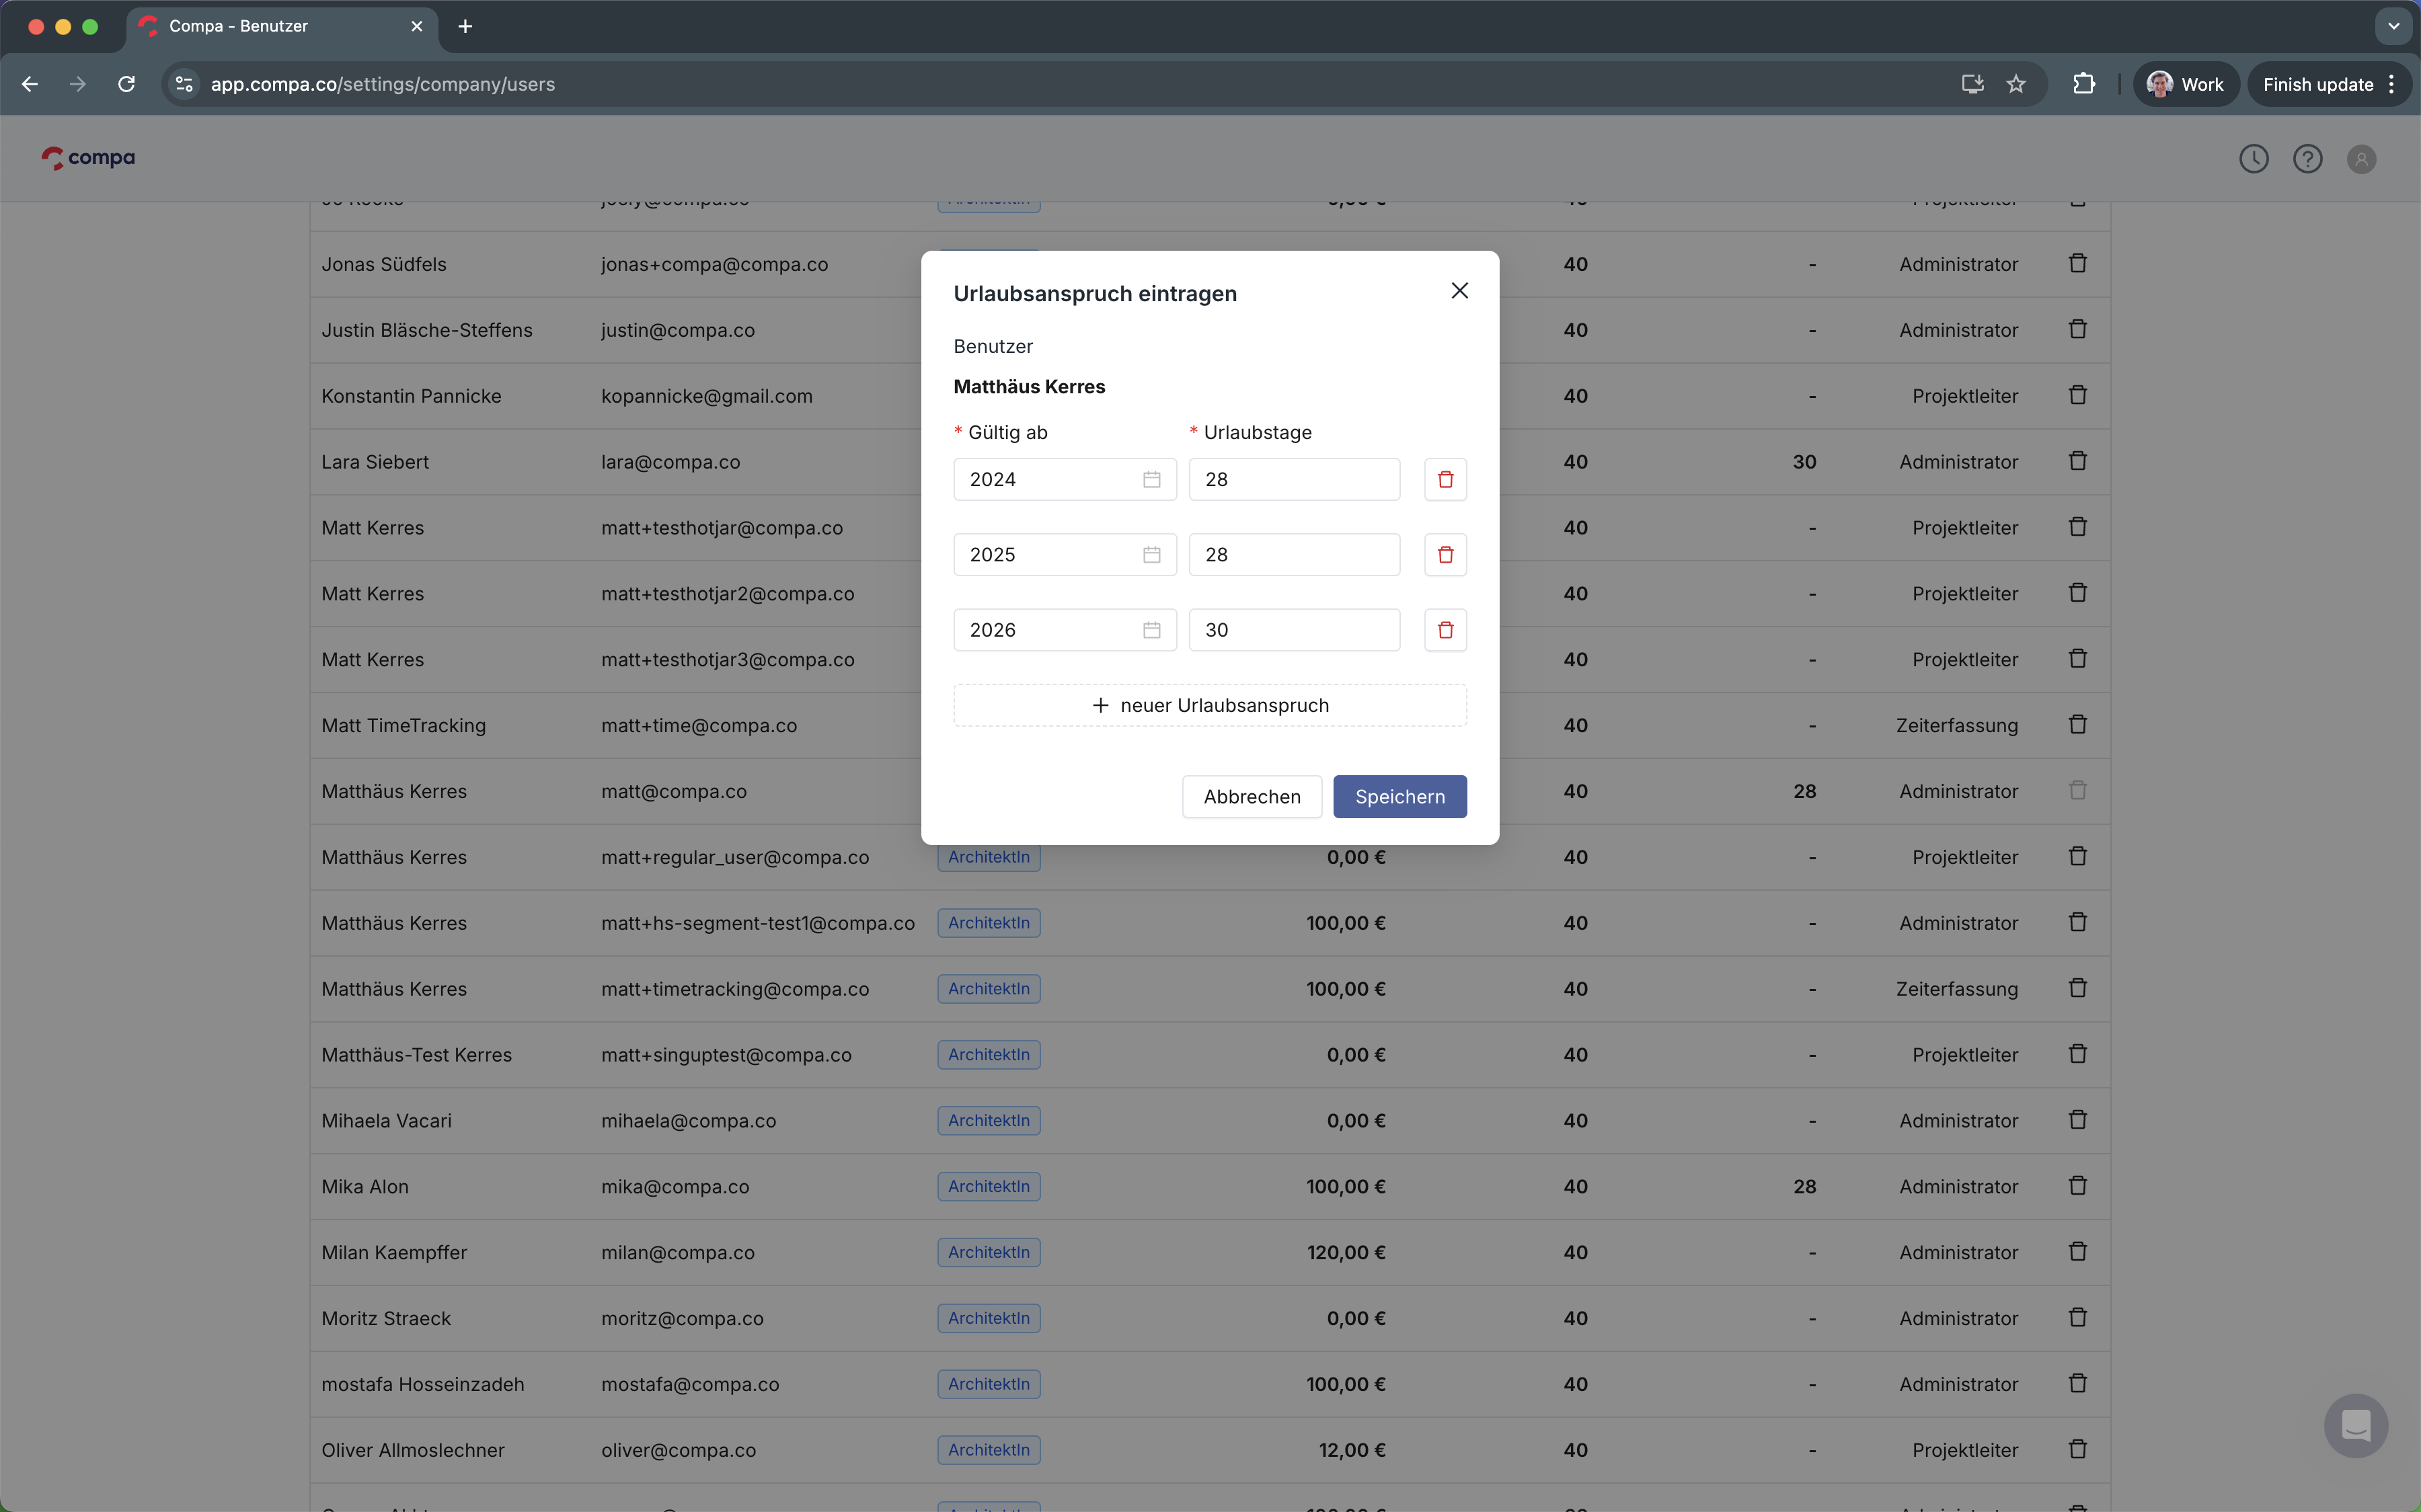2421x1512 pixels.
Task: Open a new browser tab
Action: (x=465, y=26)
